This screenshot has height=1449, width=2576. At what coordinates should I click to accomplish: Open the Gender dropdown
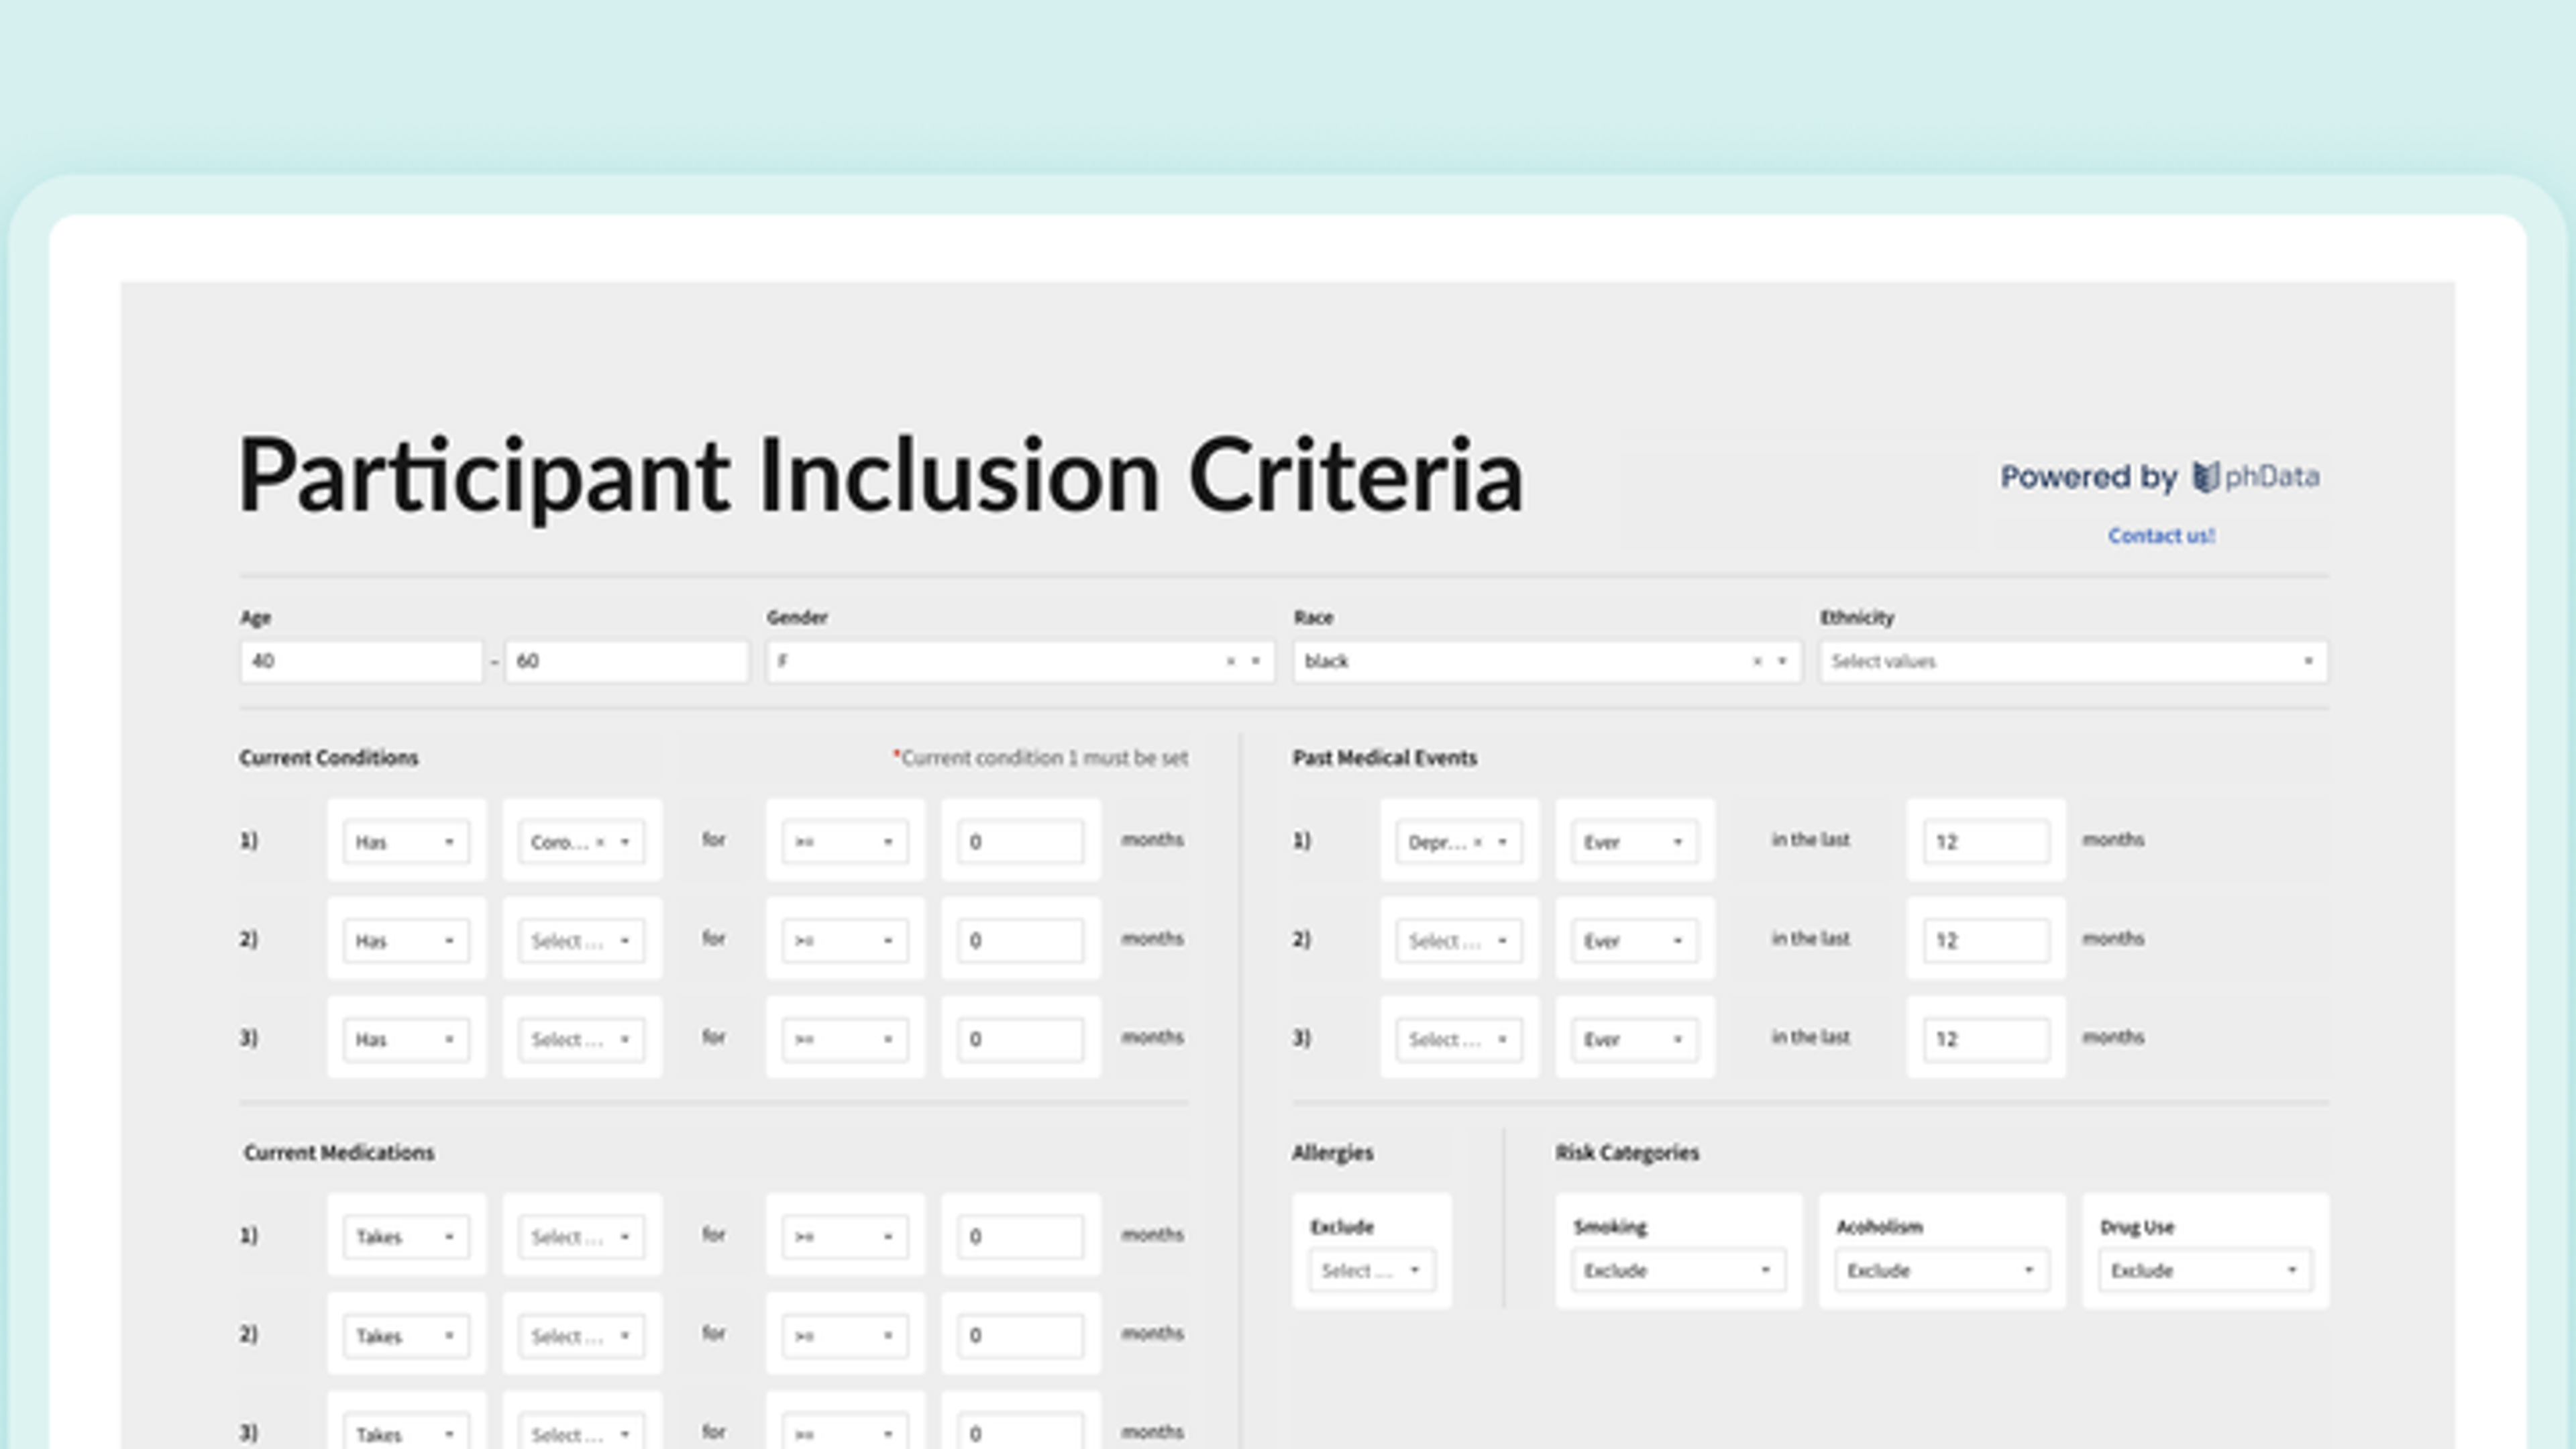[x=1020, y=661]
